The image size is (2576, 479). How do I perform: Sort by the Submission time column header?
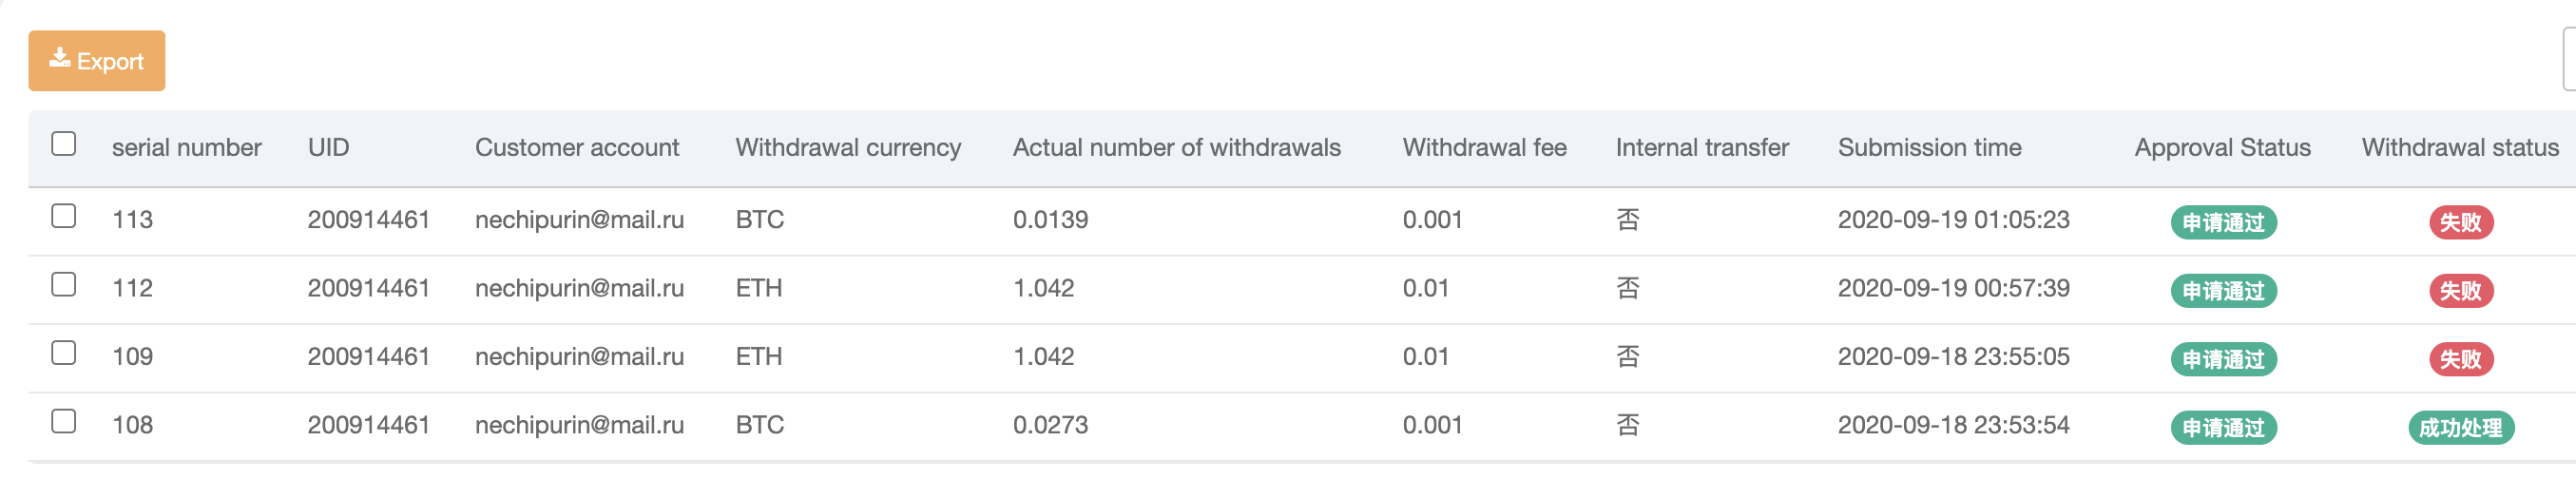(1929, 148)
